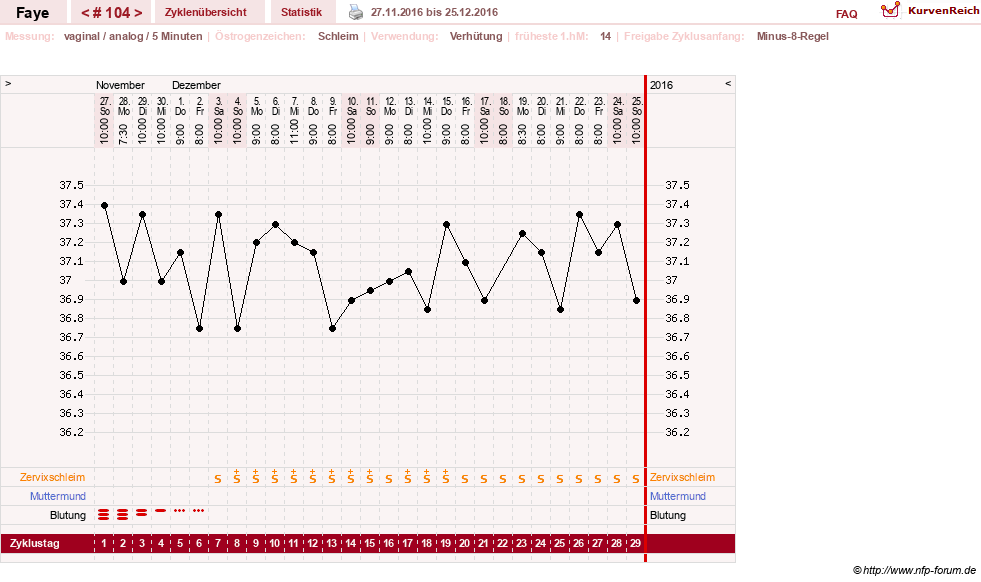Click the date header 19. Mo

point(522,106)
